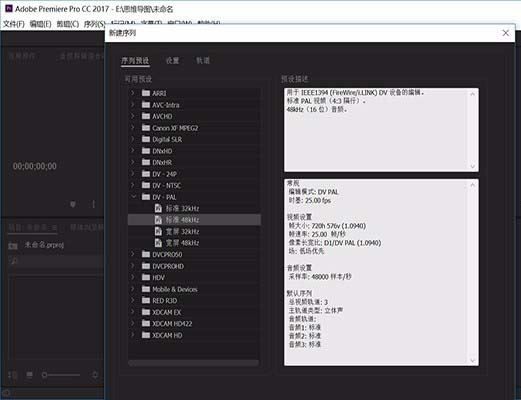Image resolution: width=521 pixels, height=400 pixels.
Task: Click the icon right of project zoom slider
Action: [95, 375]
